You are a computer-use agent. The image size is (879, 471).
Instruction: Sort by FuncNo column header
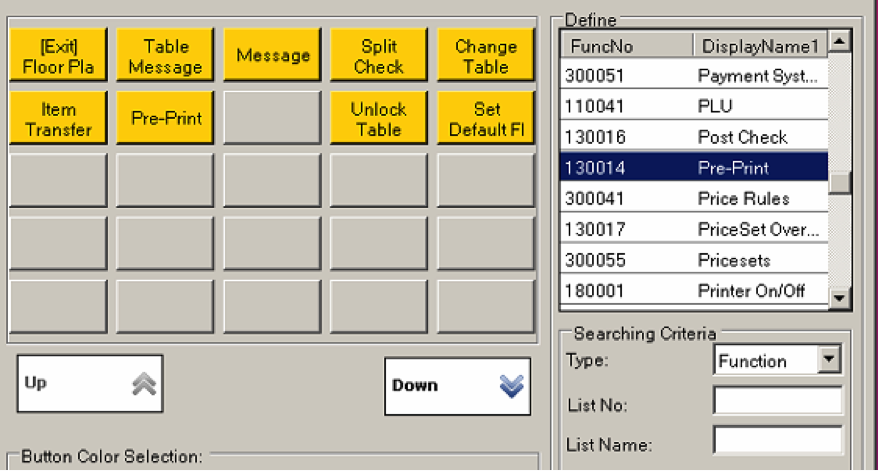tap(627, 45)
